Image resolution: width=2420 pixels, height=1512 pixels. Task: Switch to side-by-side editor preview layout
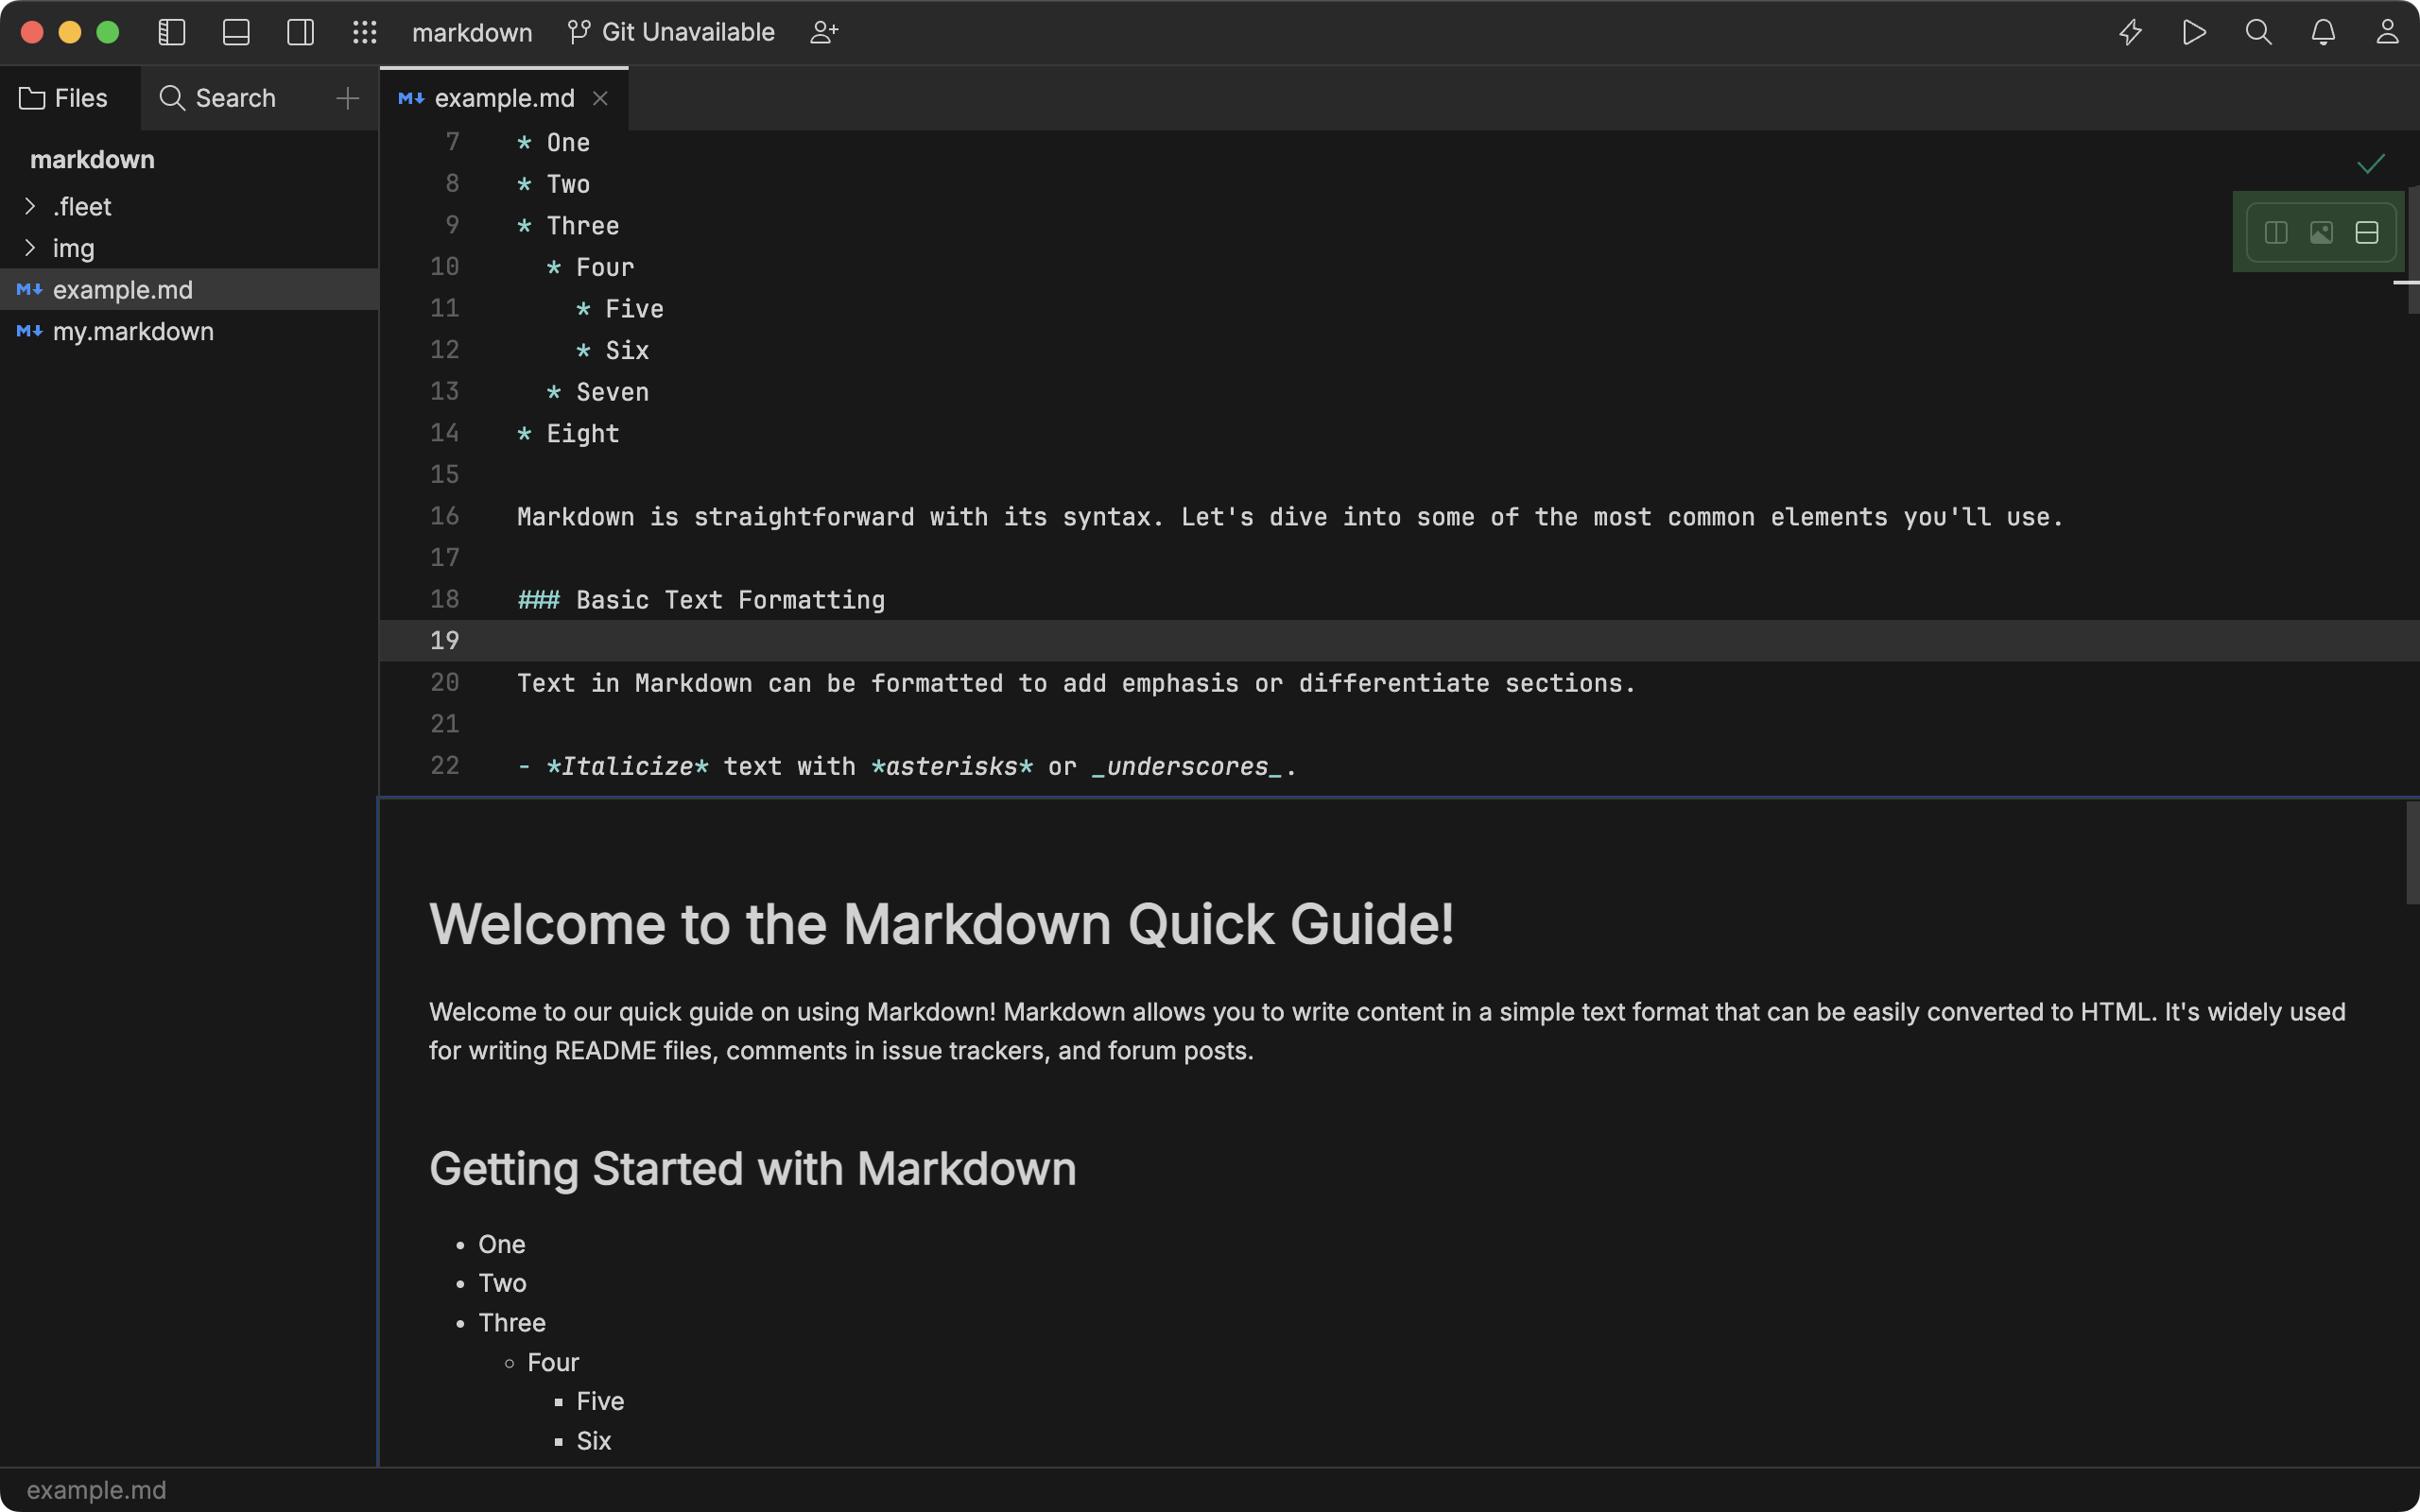[x=2276, y=233]
